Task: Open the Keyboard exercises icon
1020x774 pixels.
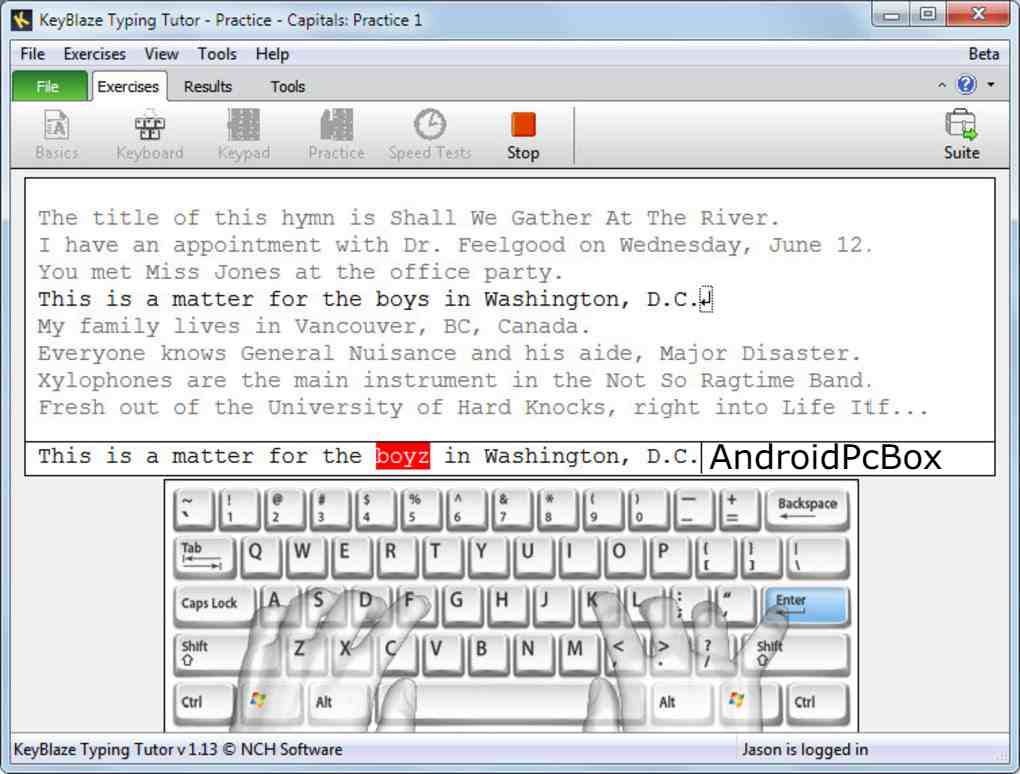Action: click(x=150, y=135)
